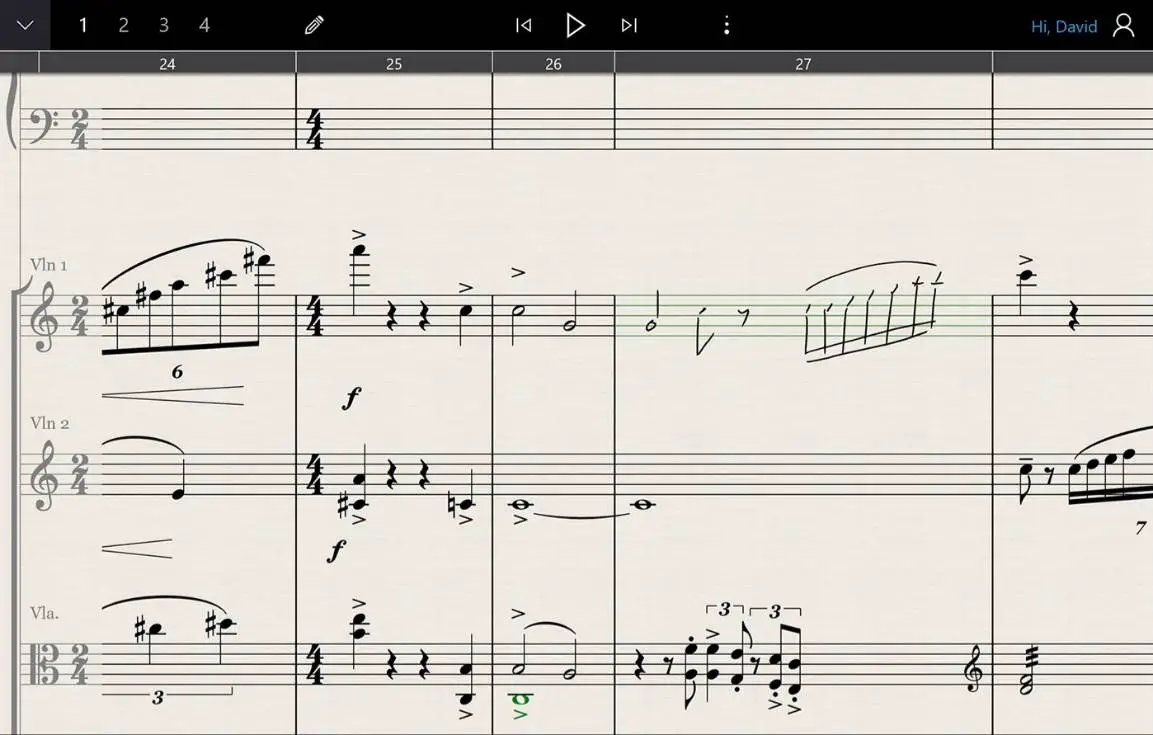
Task: Switch to page tab 1
Action: coord(83,26)
